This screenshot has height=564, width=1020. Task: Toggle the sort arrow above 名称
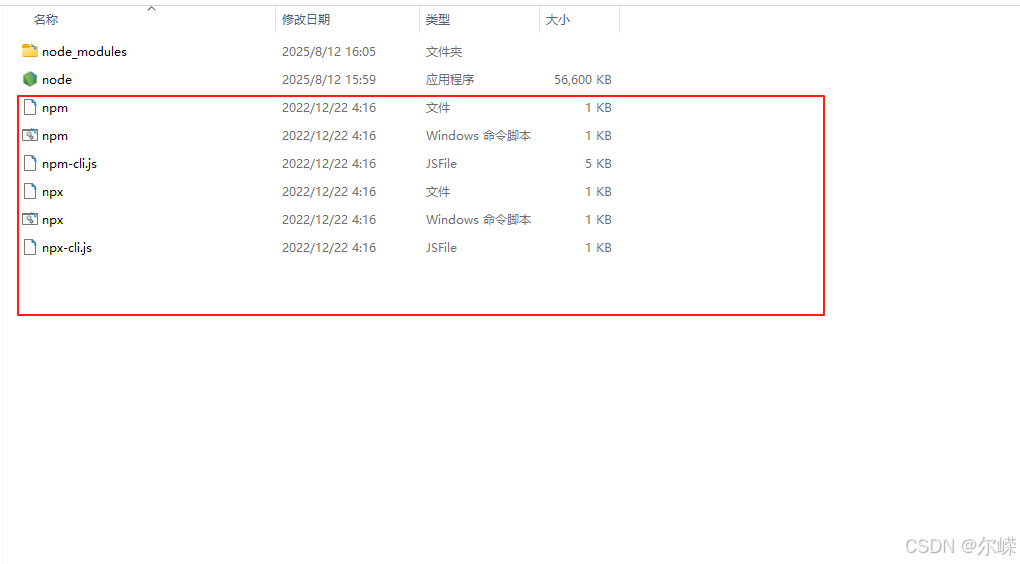point(152,8)
